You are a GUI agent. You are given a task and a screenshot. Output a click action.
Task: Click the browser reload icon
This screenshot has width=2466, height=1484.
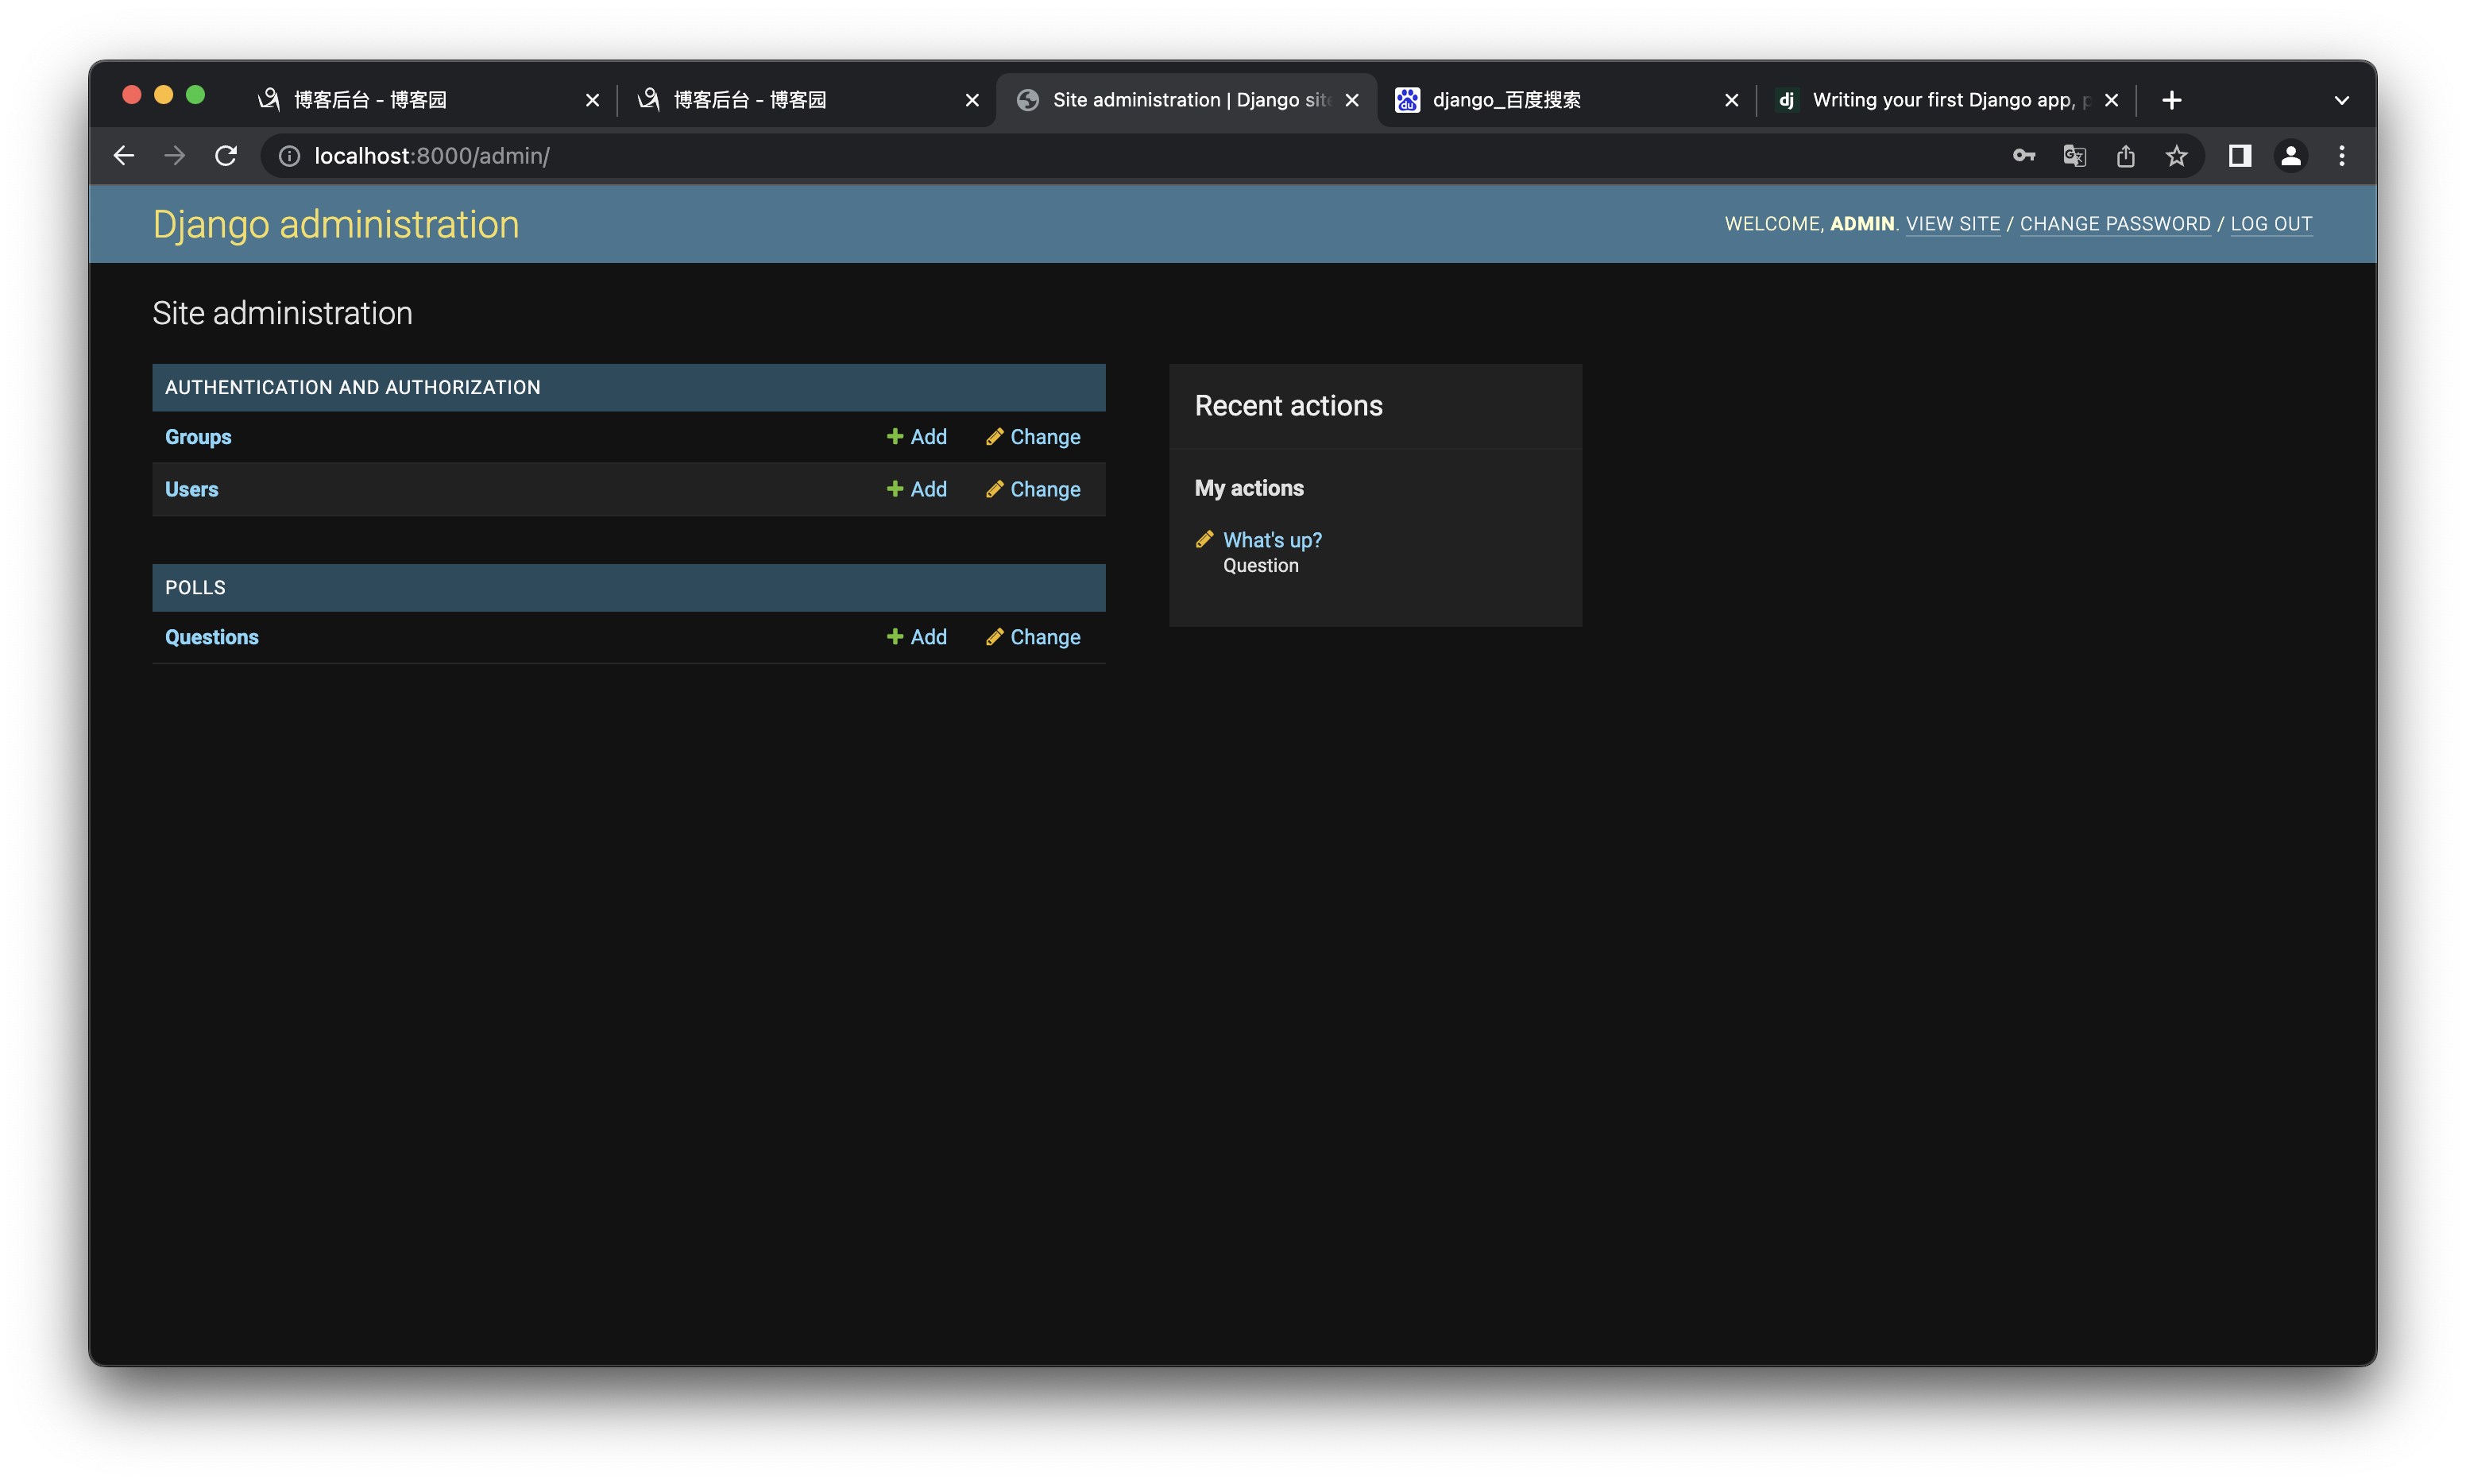click(x=226, y=156)
